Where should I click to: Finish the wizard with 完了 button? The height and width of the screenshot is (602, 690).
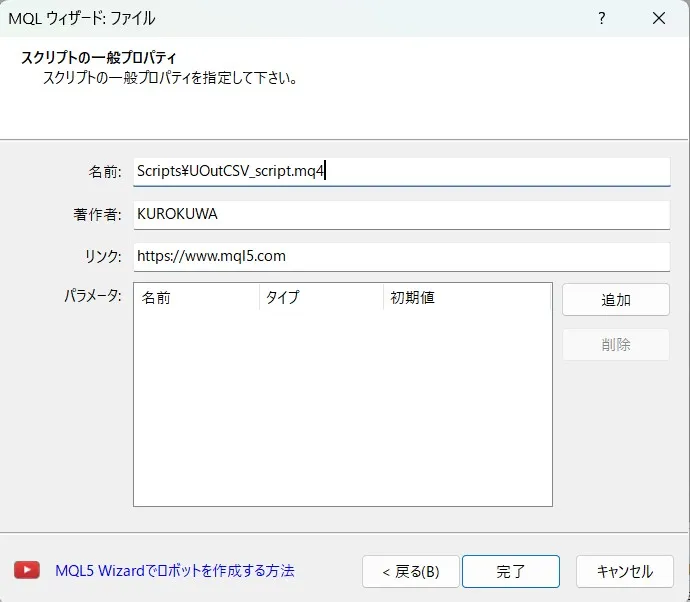(511, 572)
